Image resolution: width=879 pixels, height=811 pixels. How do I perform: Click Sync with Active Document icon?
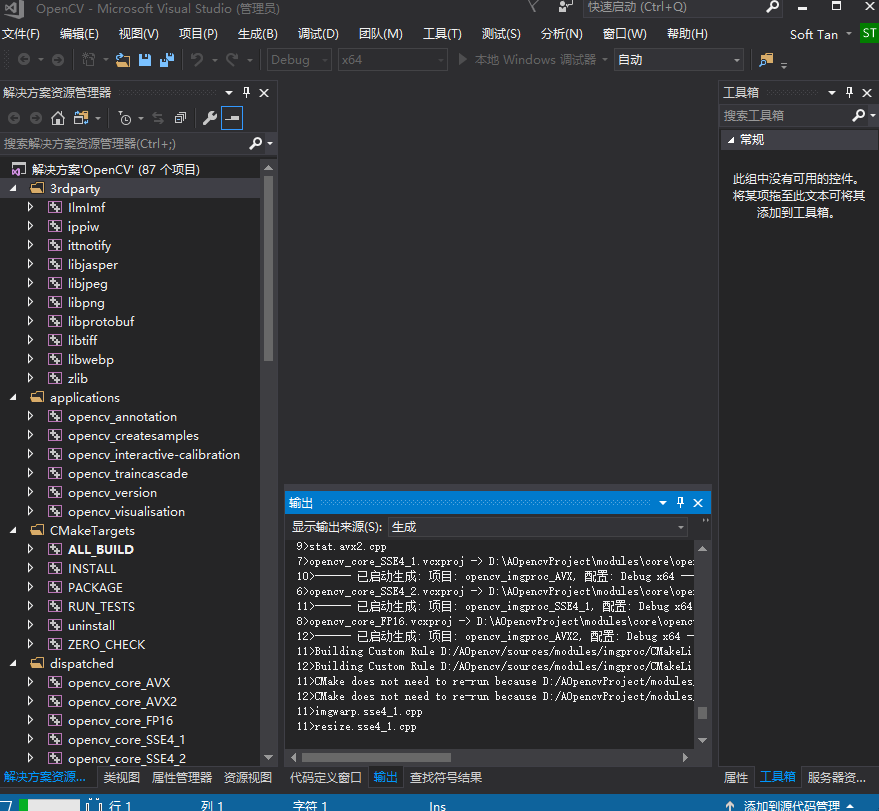coord(158,118)
